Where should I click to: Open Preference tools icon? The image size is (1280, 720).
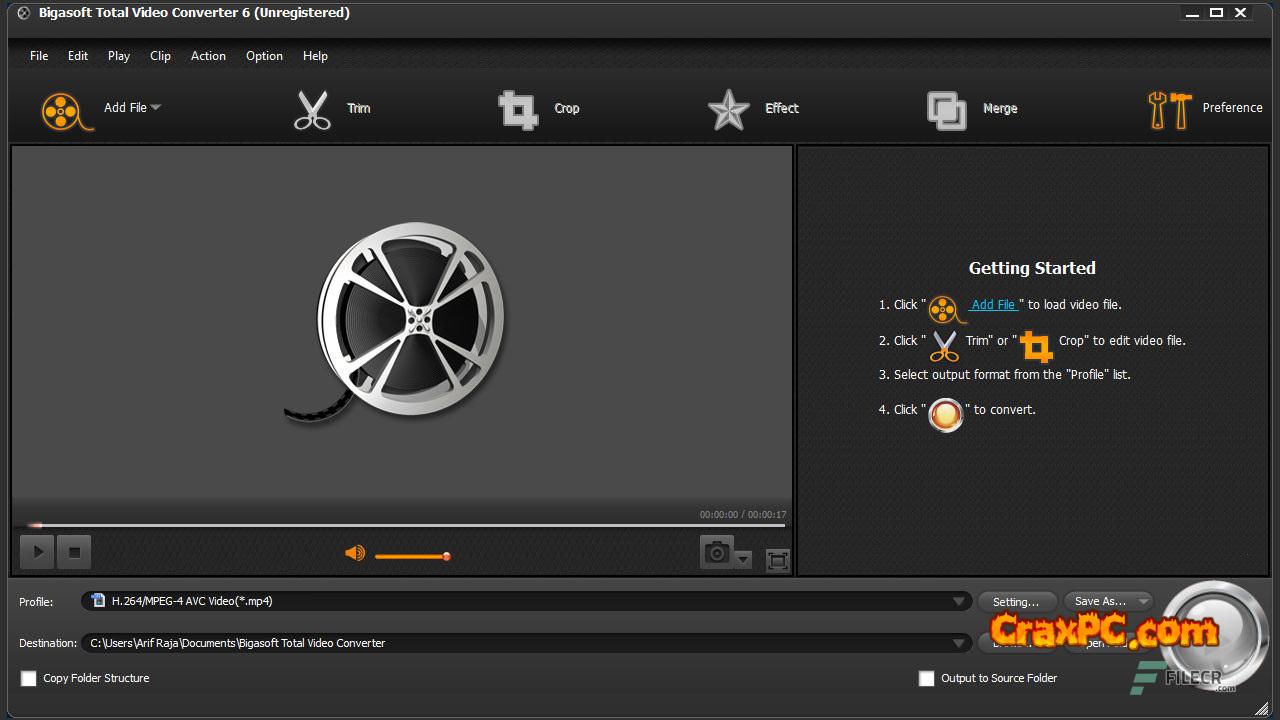(x=1169, y=109)
